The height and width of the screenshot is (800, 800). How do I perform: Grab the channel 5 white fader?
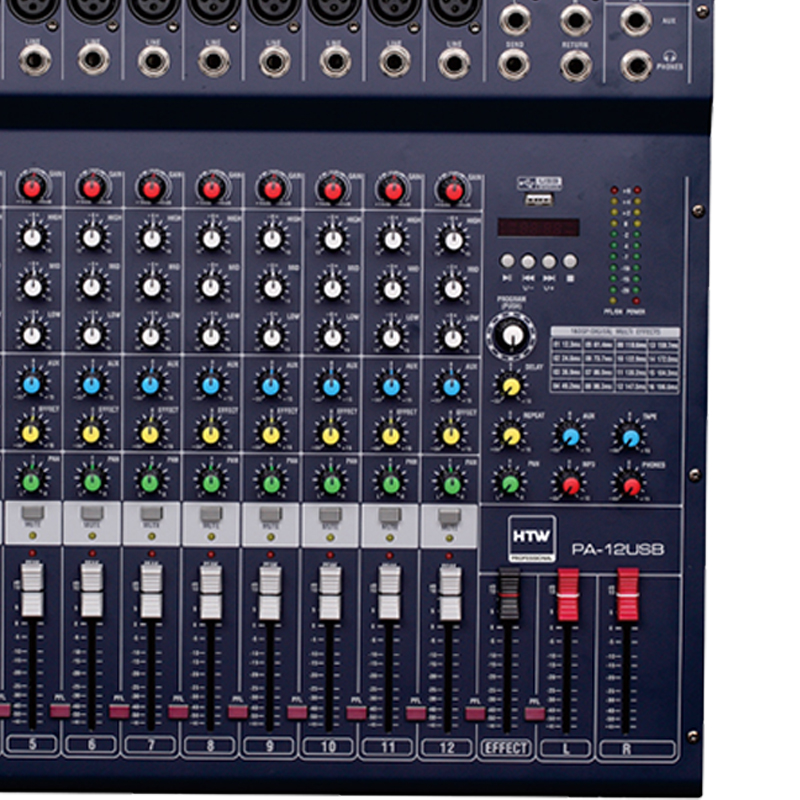32,590
